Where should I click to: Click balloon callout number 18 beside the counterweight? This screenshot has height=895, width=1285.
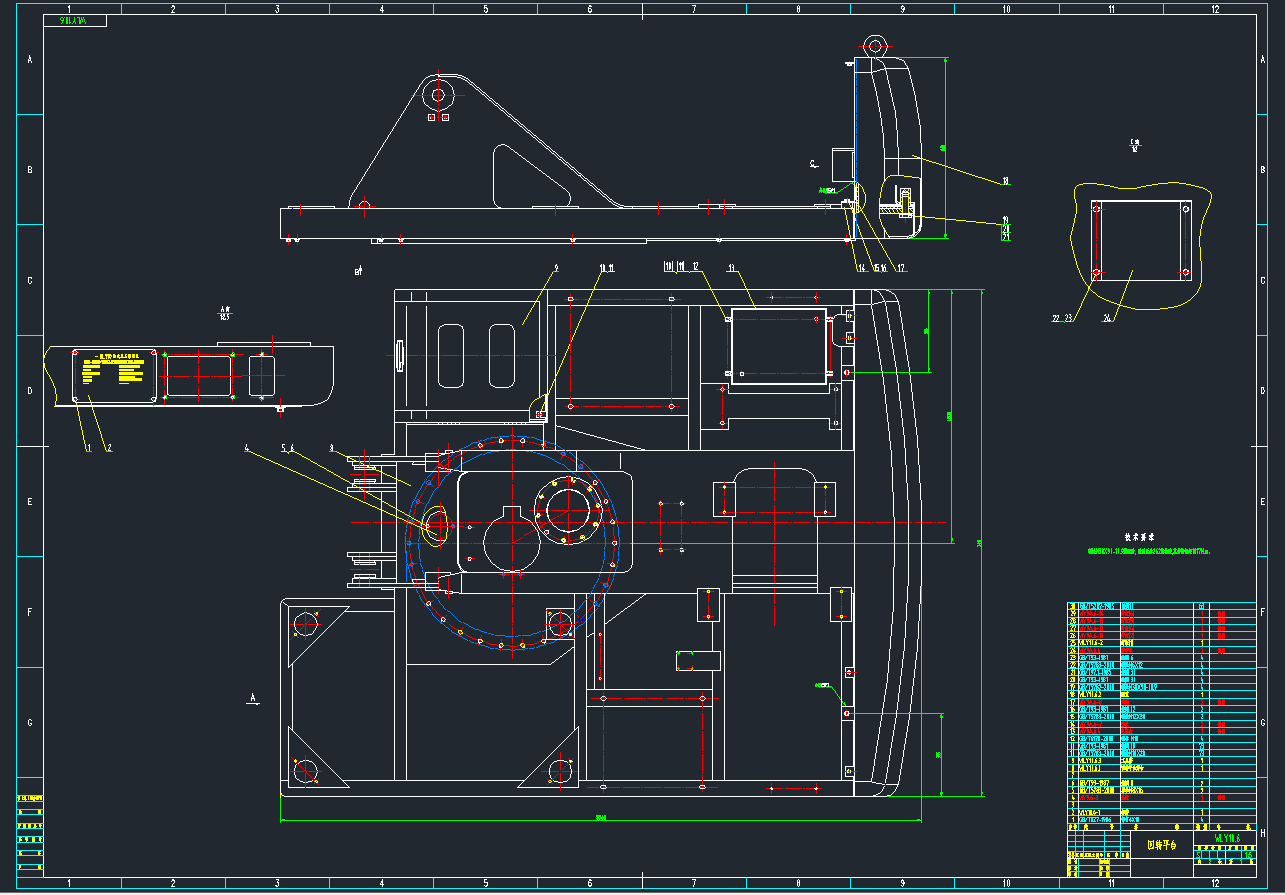pyautogui.click(x=1006, y=182)
